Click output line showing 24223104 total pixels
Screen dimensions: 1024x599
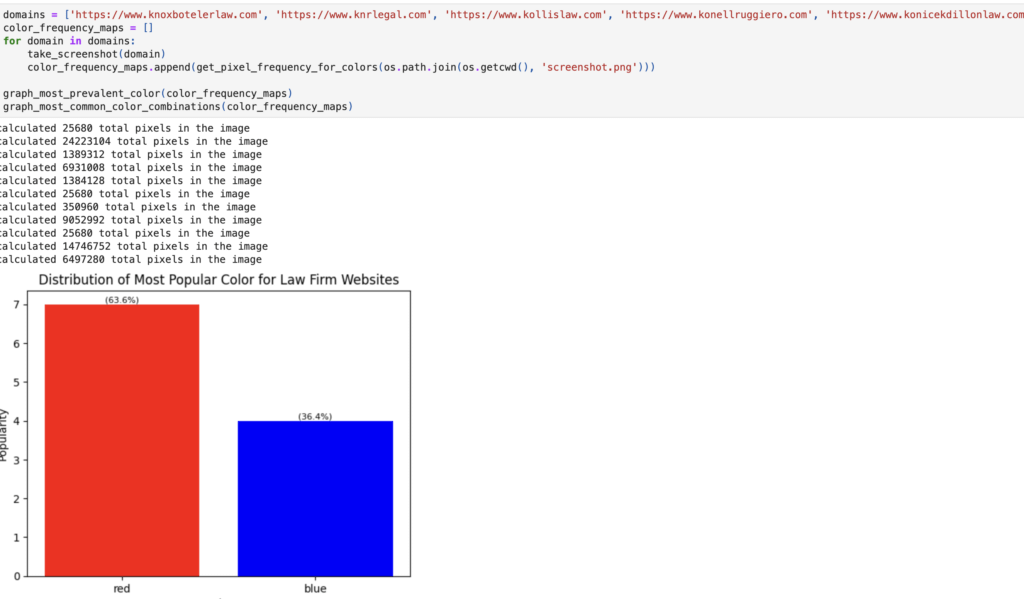pyautogui.click(x=132, y=141)
